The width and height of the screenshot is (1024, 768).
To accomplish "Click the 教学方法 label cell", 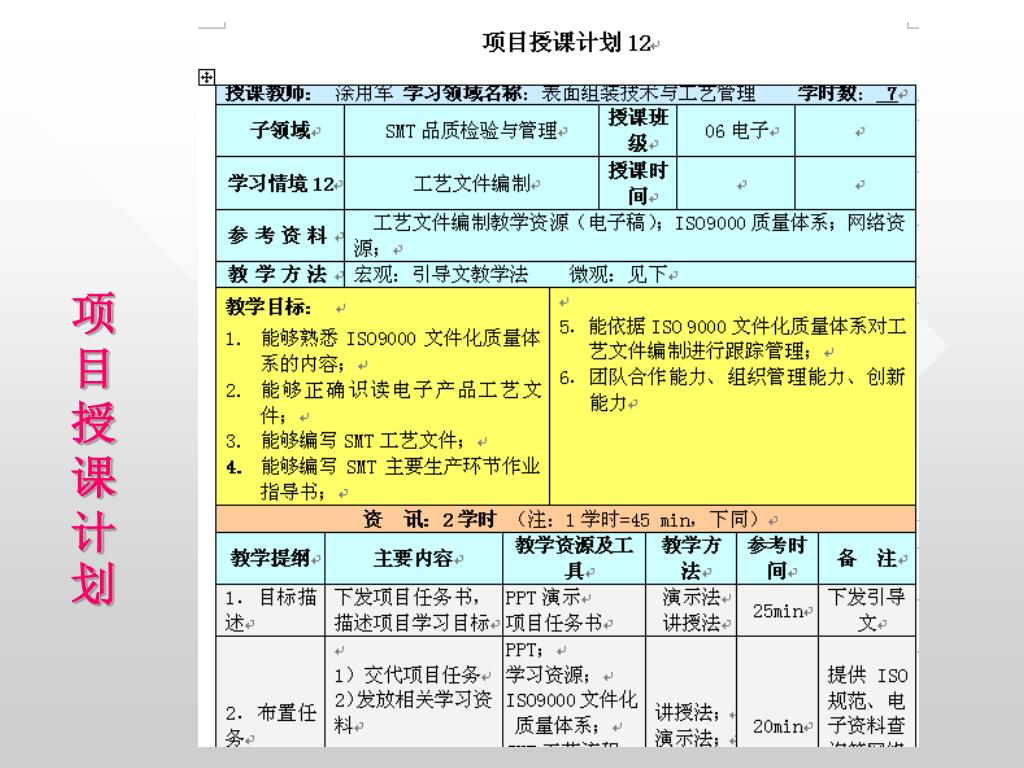I will click(x=280, y=274).
